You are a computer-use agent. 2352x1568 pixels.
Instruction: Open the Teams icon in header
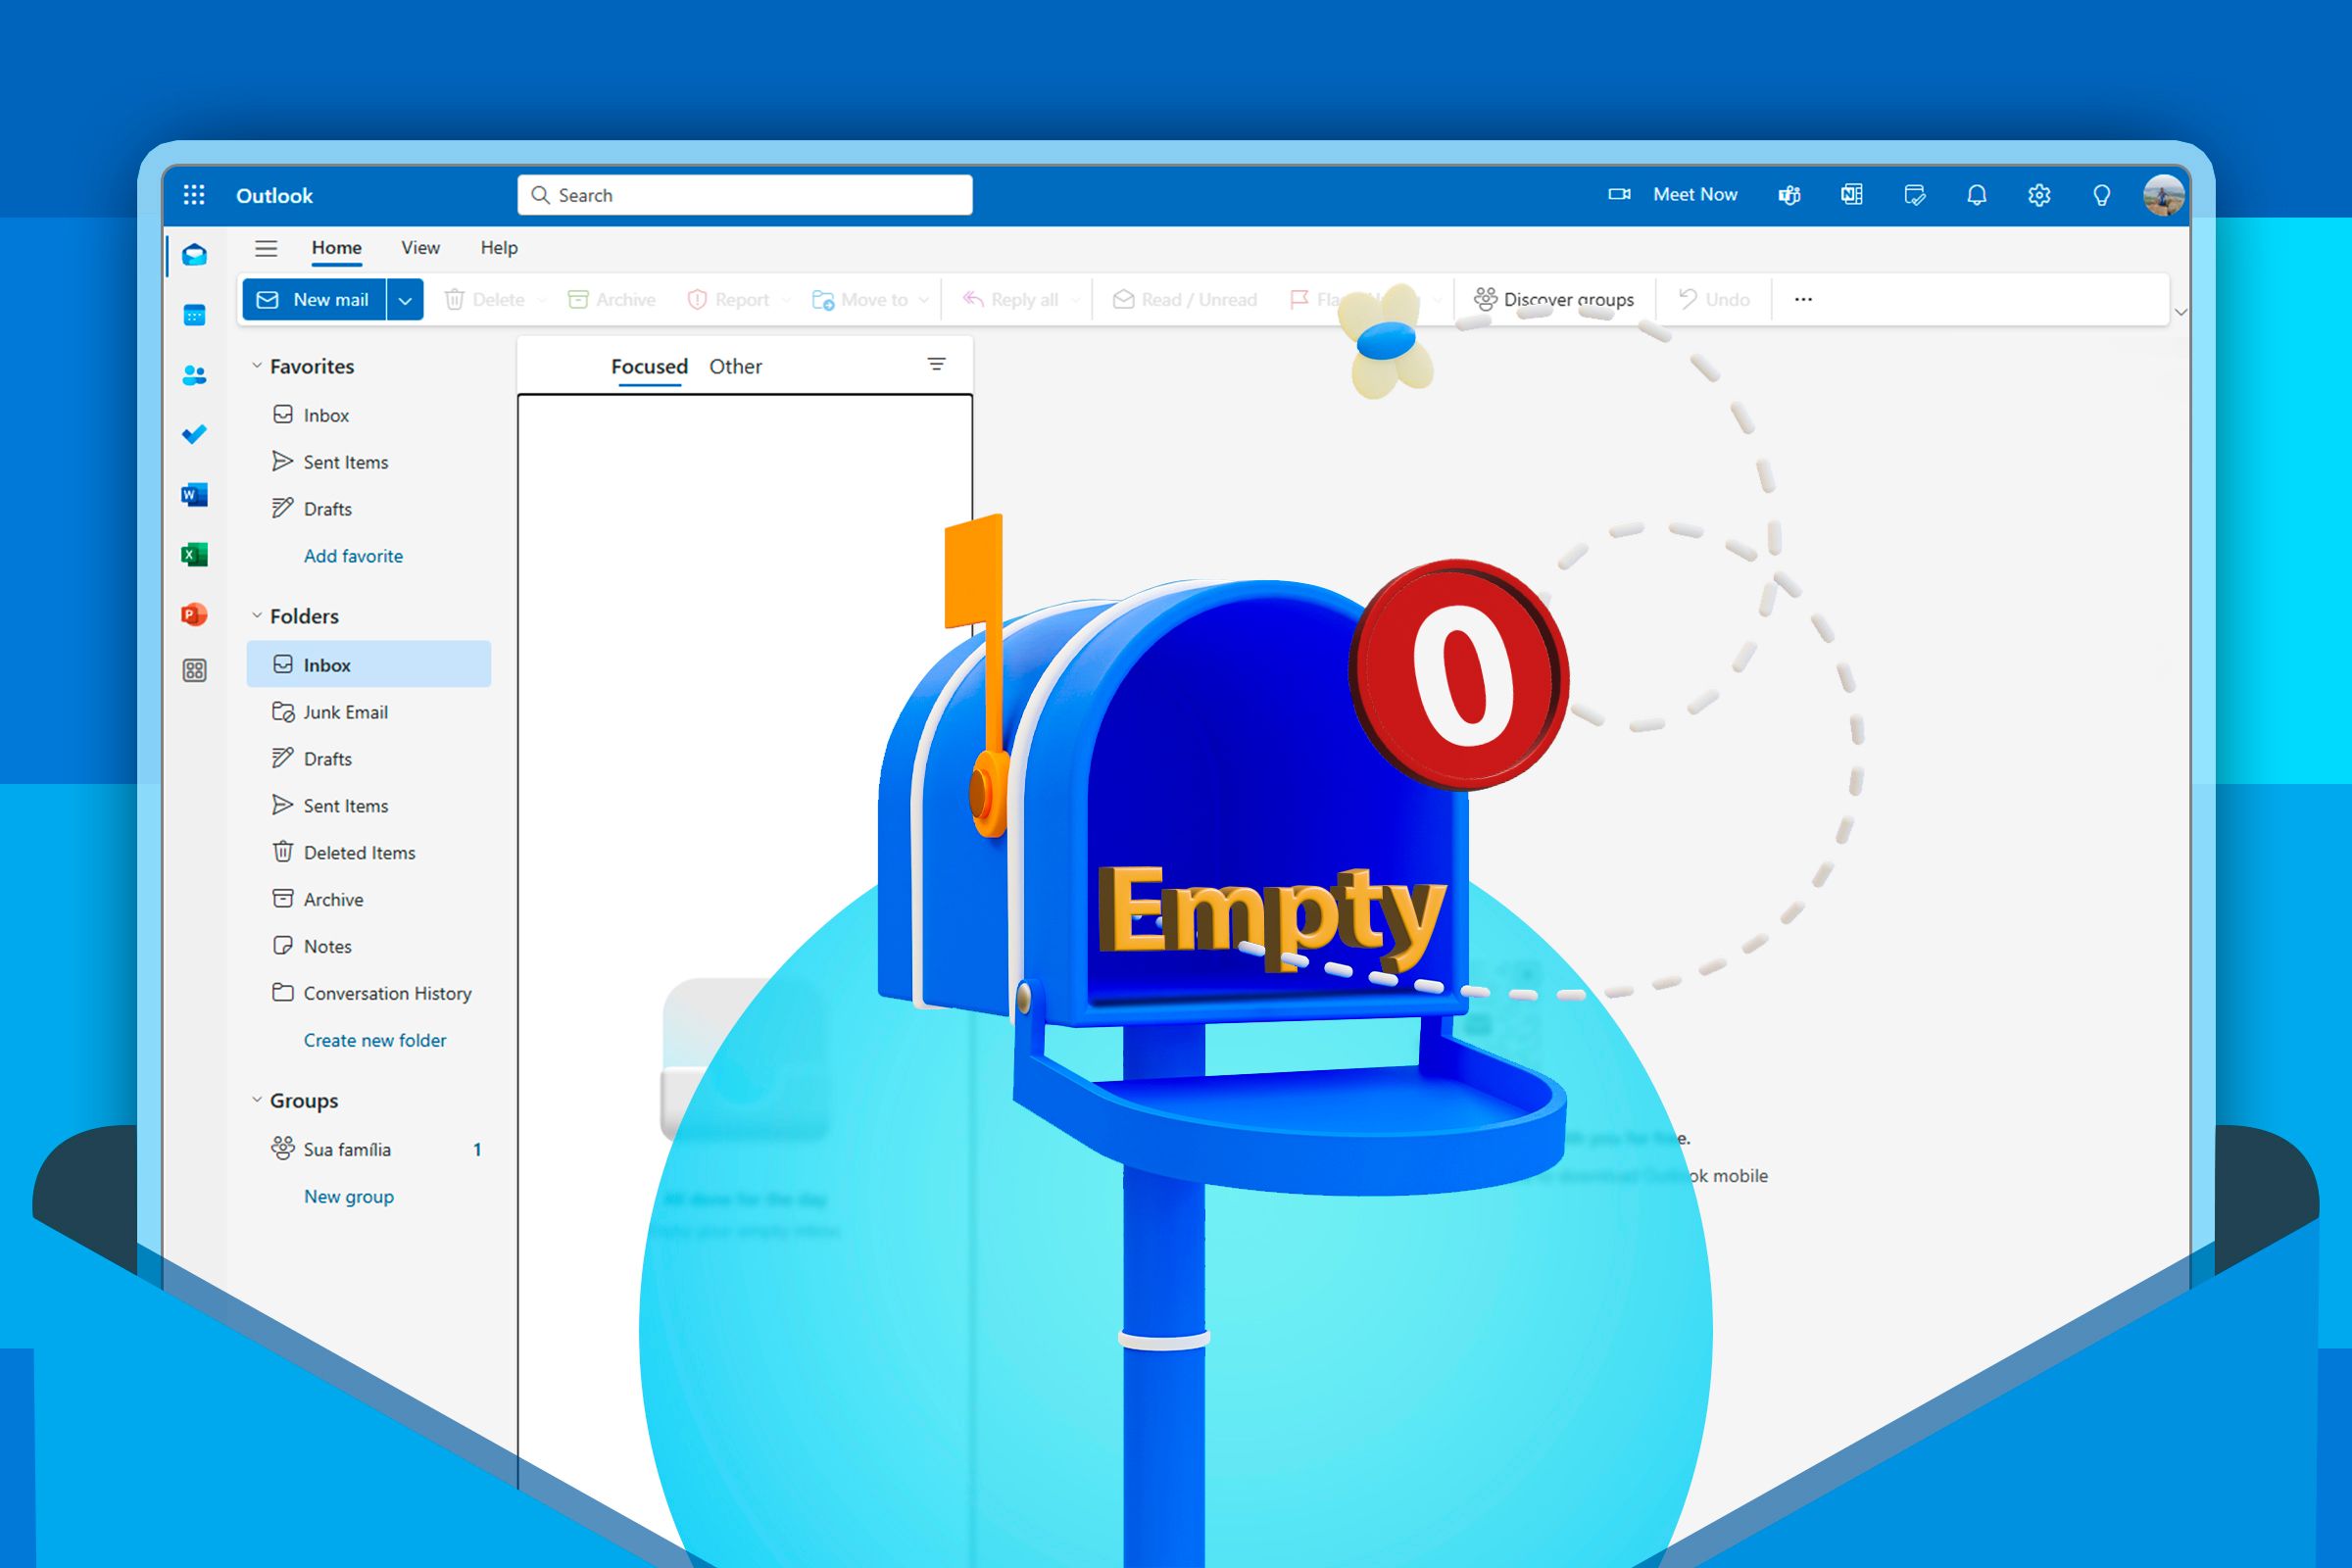[1789, 195]
